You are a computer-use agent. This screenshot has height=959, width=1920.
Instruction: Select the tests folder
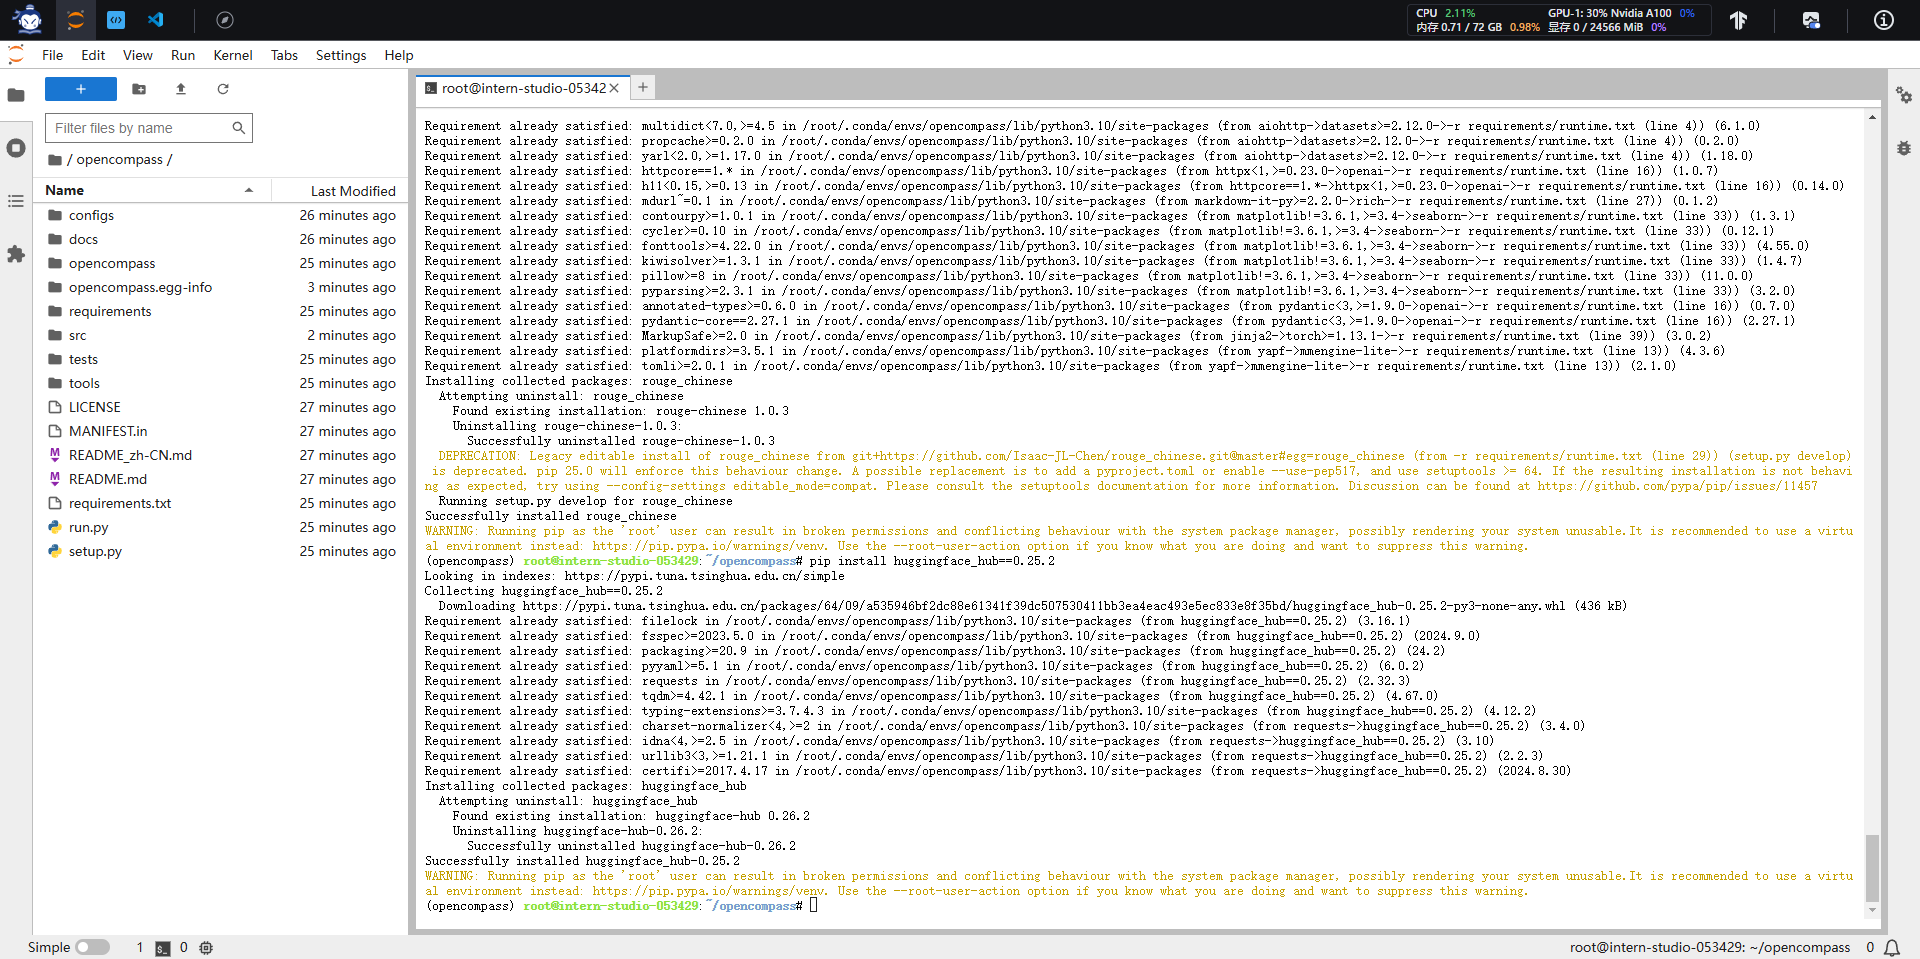coord(221,359)
